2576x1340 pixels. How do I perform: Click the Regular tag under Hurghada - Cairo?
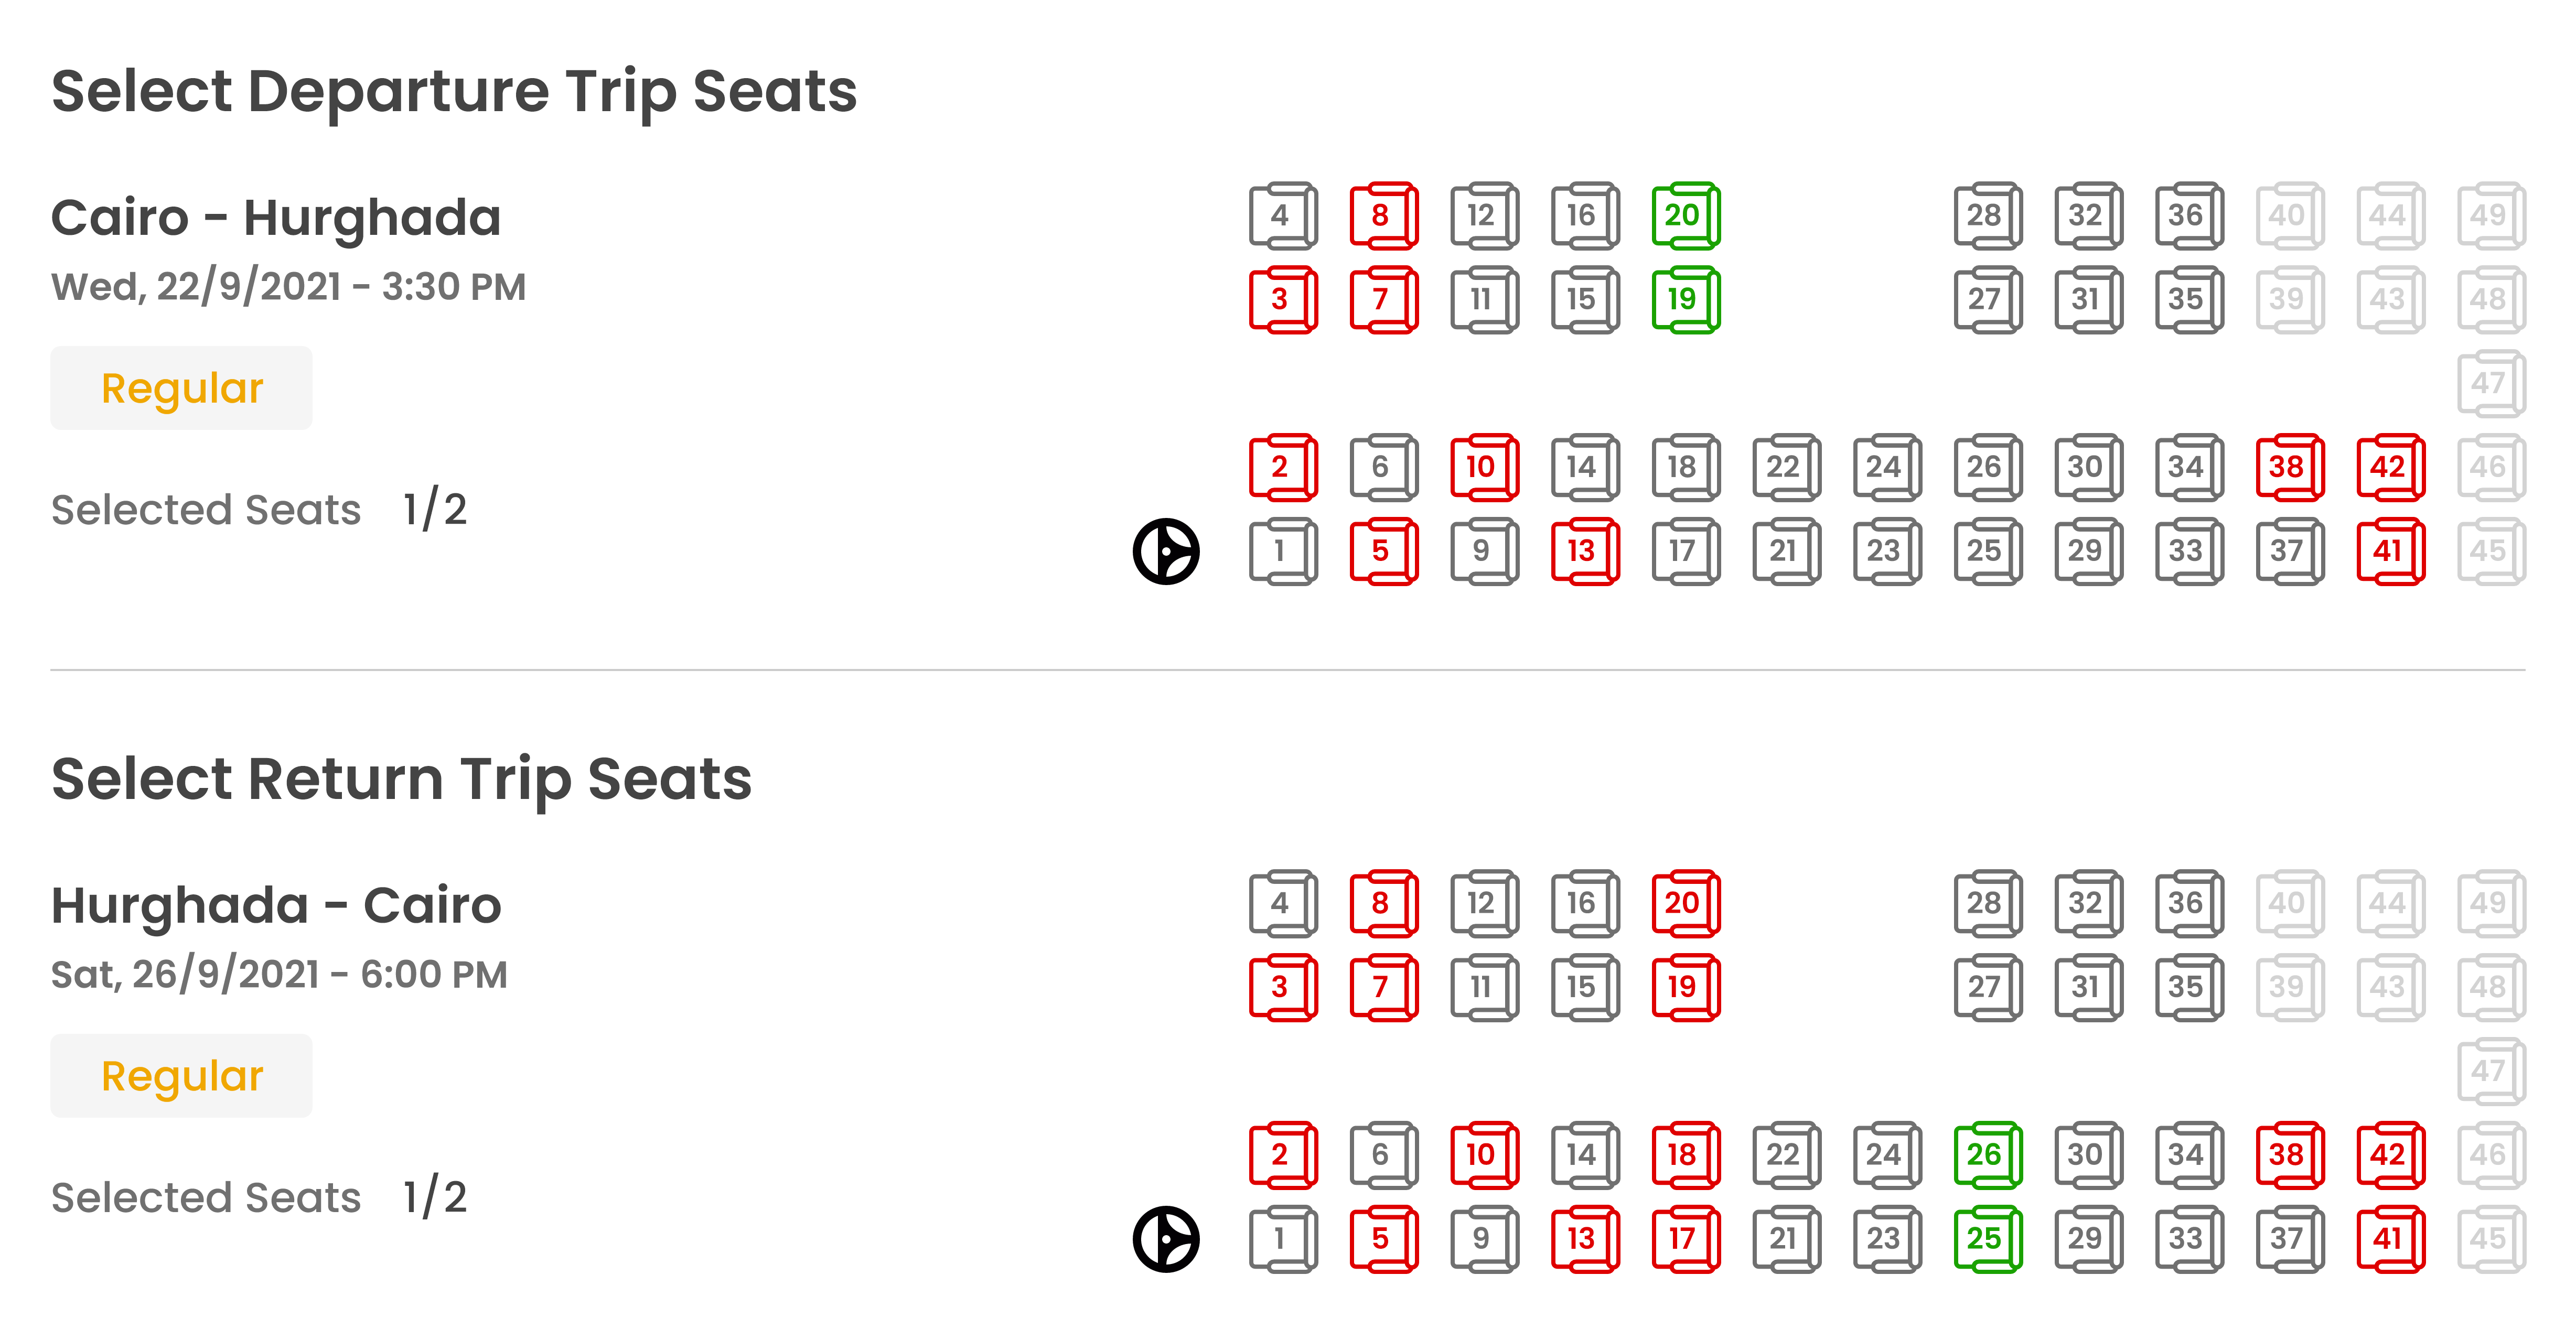point(182,1076)
